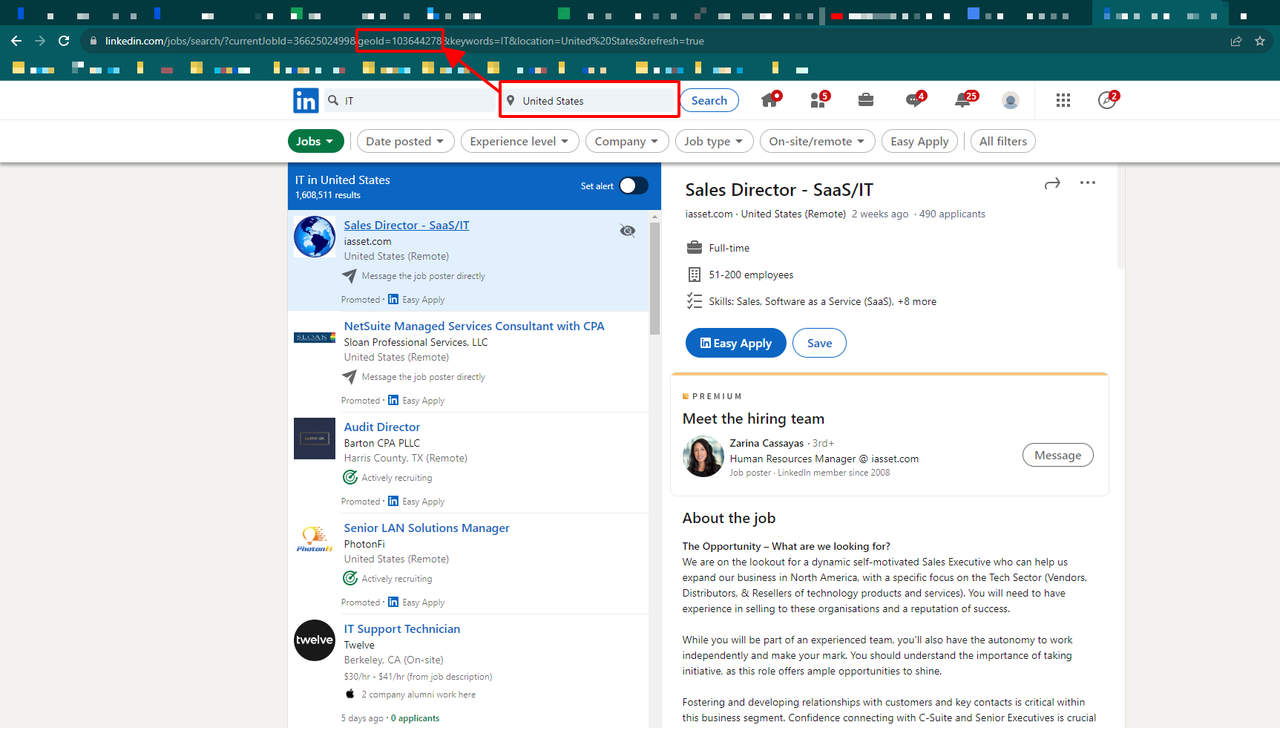Click the share arrow for this job
Image resolution: width=1280 pixels, height=742 pixels.
pyautogui.click(x=1052, y=183)
